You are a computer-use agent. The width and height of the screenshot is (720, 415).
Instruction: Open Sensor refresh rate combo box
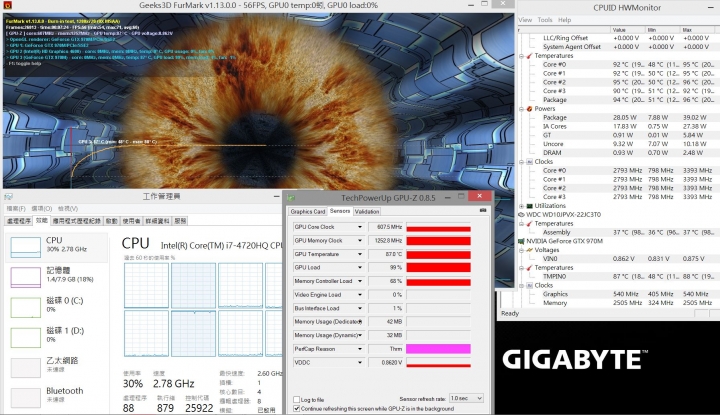pyautogui.click(x=466, y=398)
